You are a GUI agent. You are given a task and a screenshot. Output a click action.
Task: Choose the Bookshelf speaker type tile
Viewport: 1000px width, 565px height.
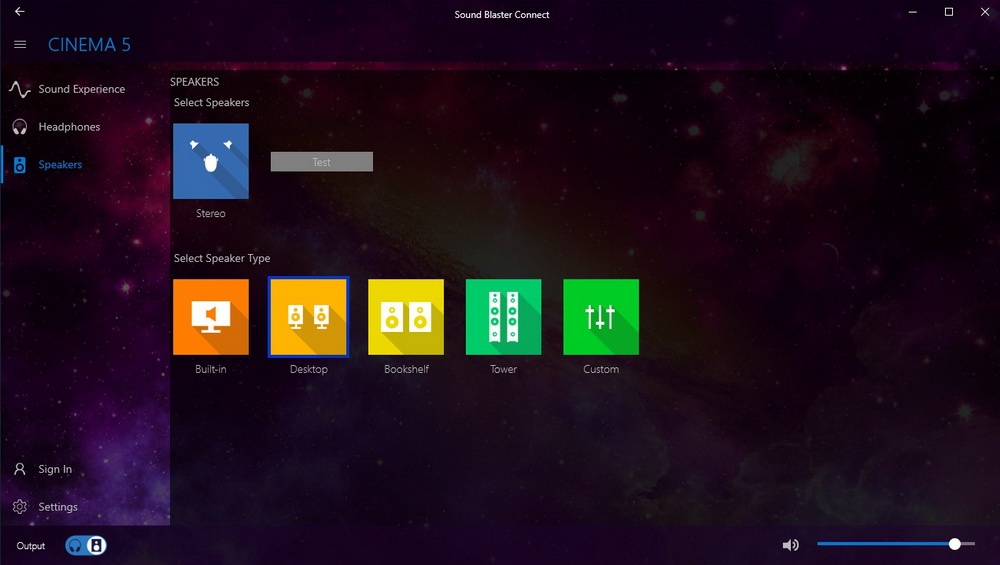[x=406, y=317]
